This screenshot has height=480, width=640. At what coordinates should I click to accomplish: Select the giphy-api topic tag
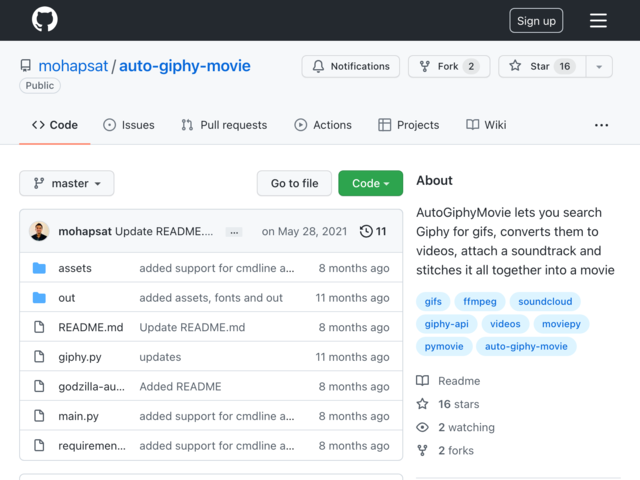pyautogui.click(x=447, y=324)
